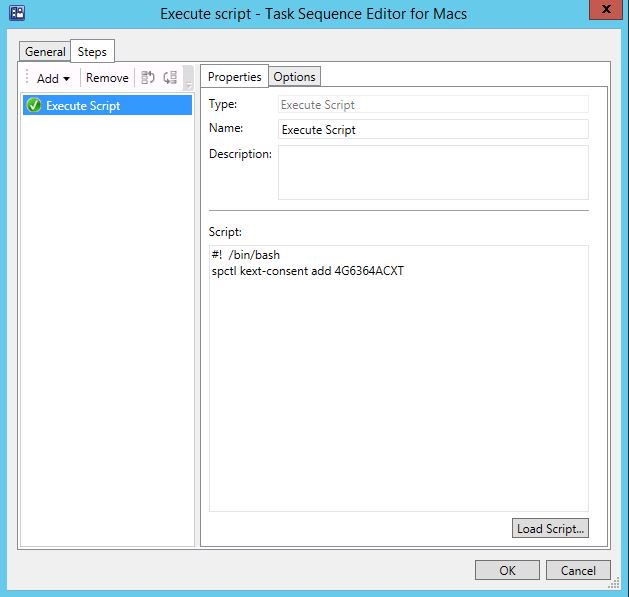Click the Name field containing Execute Script
The height and width of the screenshot is (597, 629).
click(x=432, y=129)
